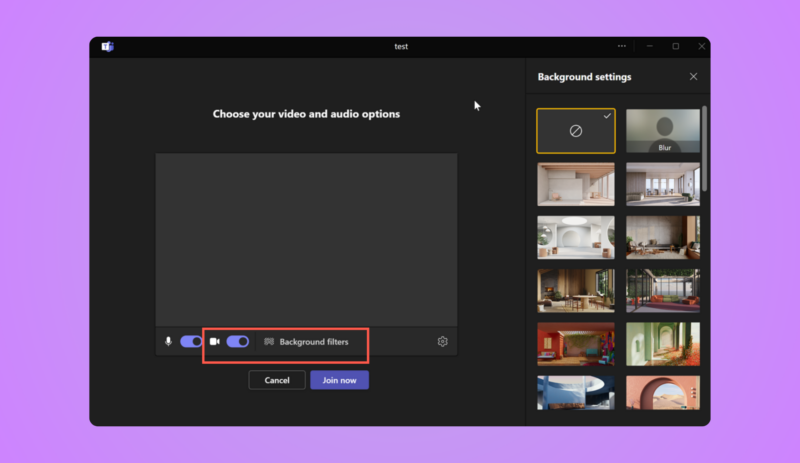Open the three-dots more options menu

[x=621, y=46]
